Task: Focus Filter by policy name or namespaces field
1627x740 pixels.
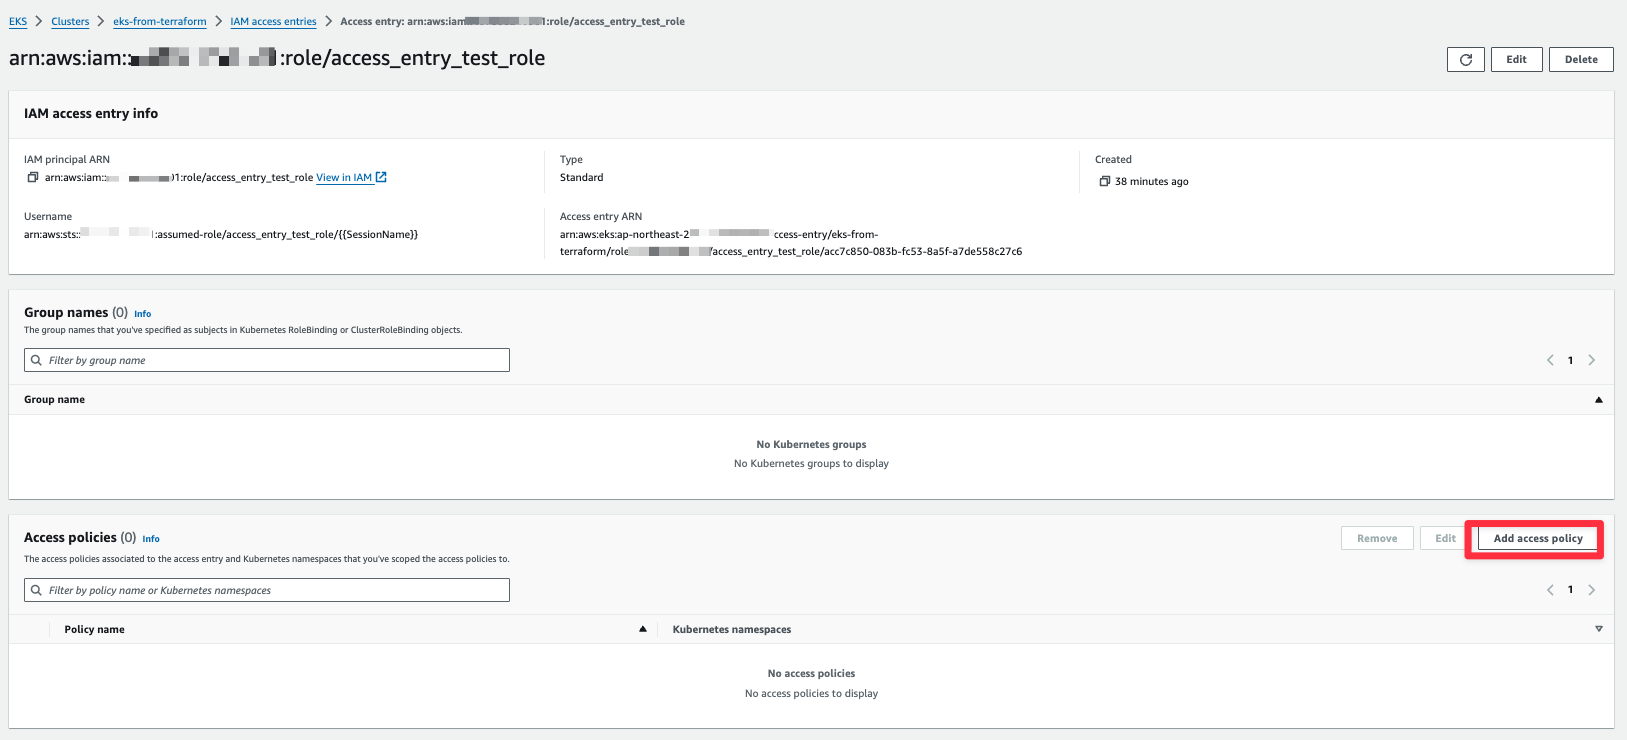Action: pos(267,590)
